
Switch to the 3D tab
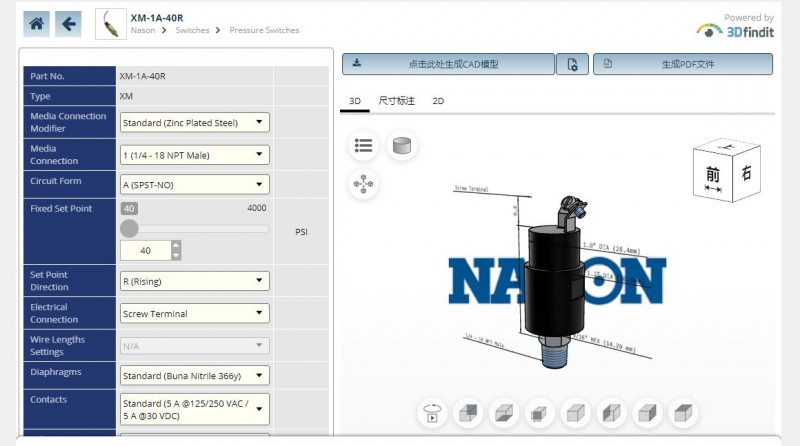point(355,101)
